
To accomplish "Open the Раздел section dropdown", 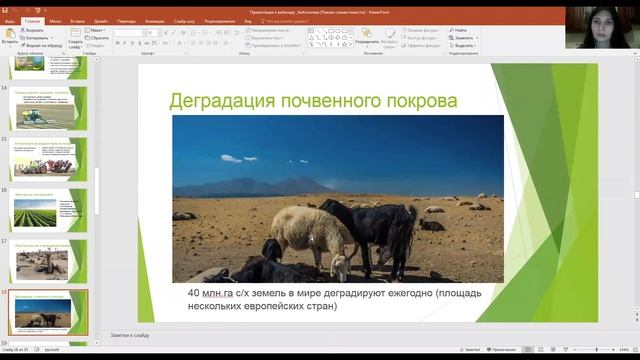I will pos(96,46).
